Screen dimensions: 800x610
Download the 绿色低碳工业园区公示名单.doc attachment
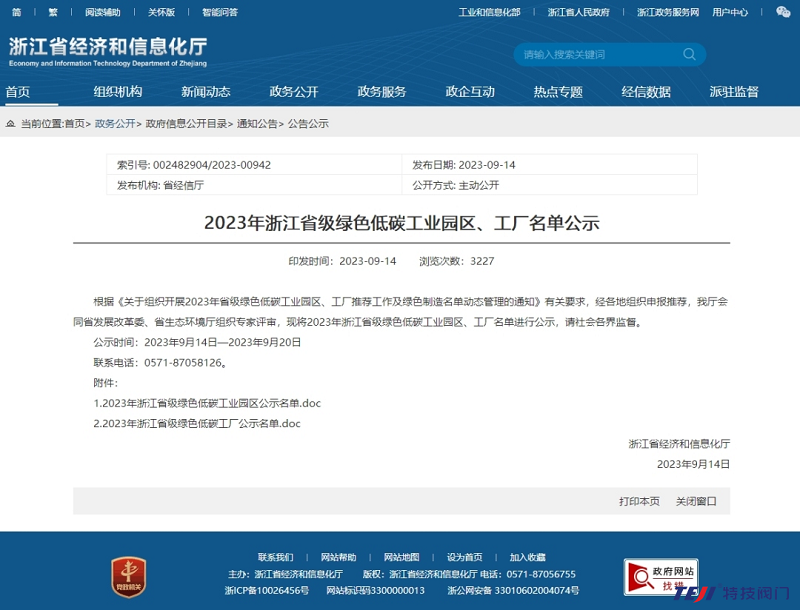(x=207, y=403)
